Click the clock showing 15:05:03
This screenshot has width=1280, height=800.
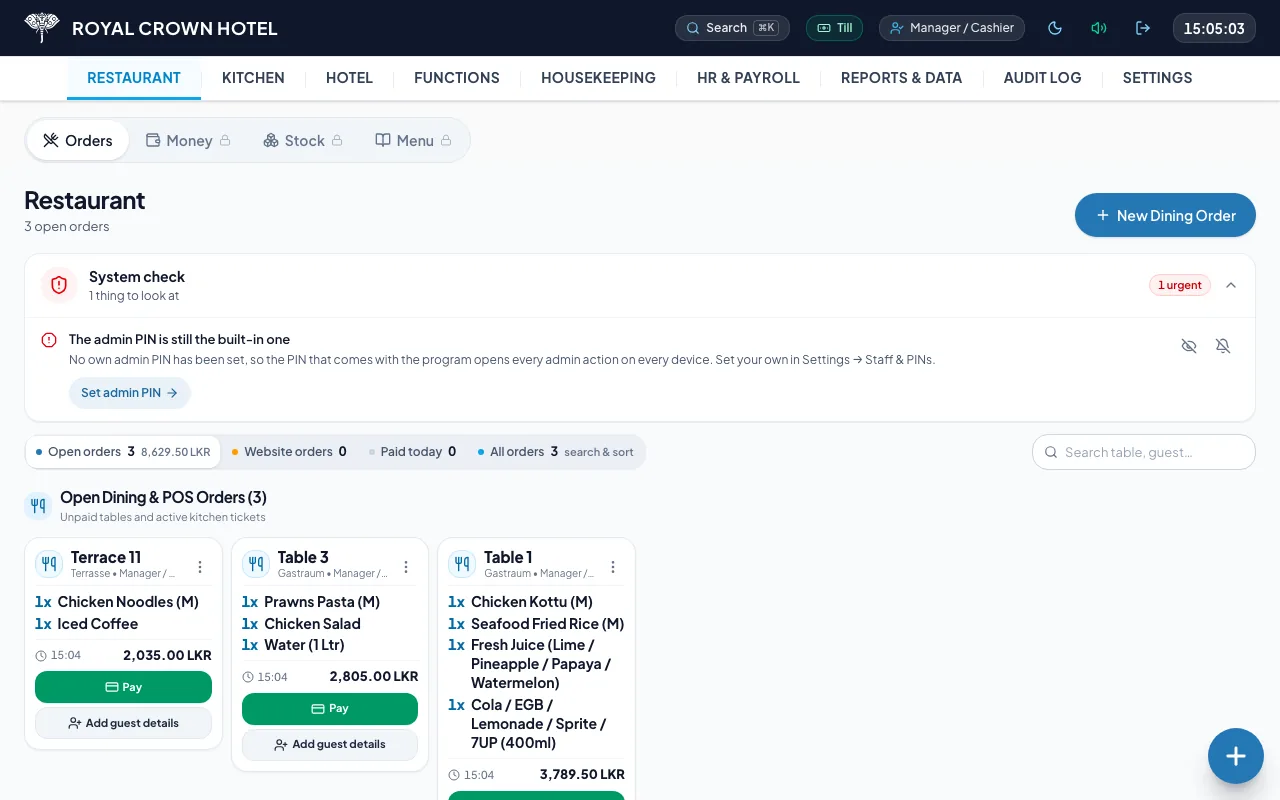(1214, 28)
